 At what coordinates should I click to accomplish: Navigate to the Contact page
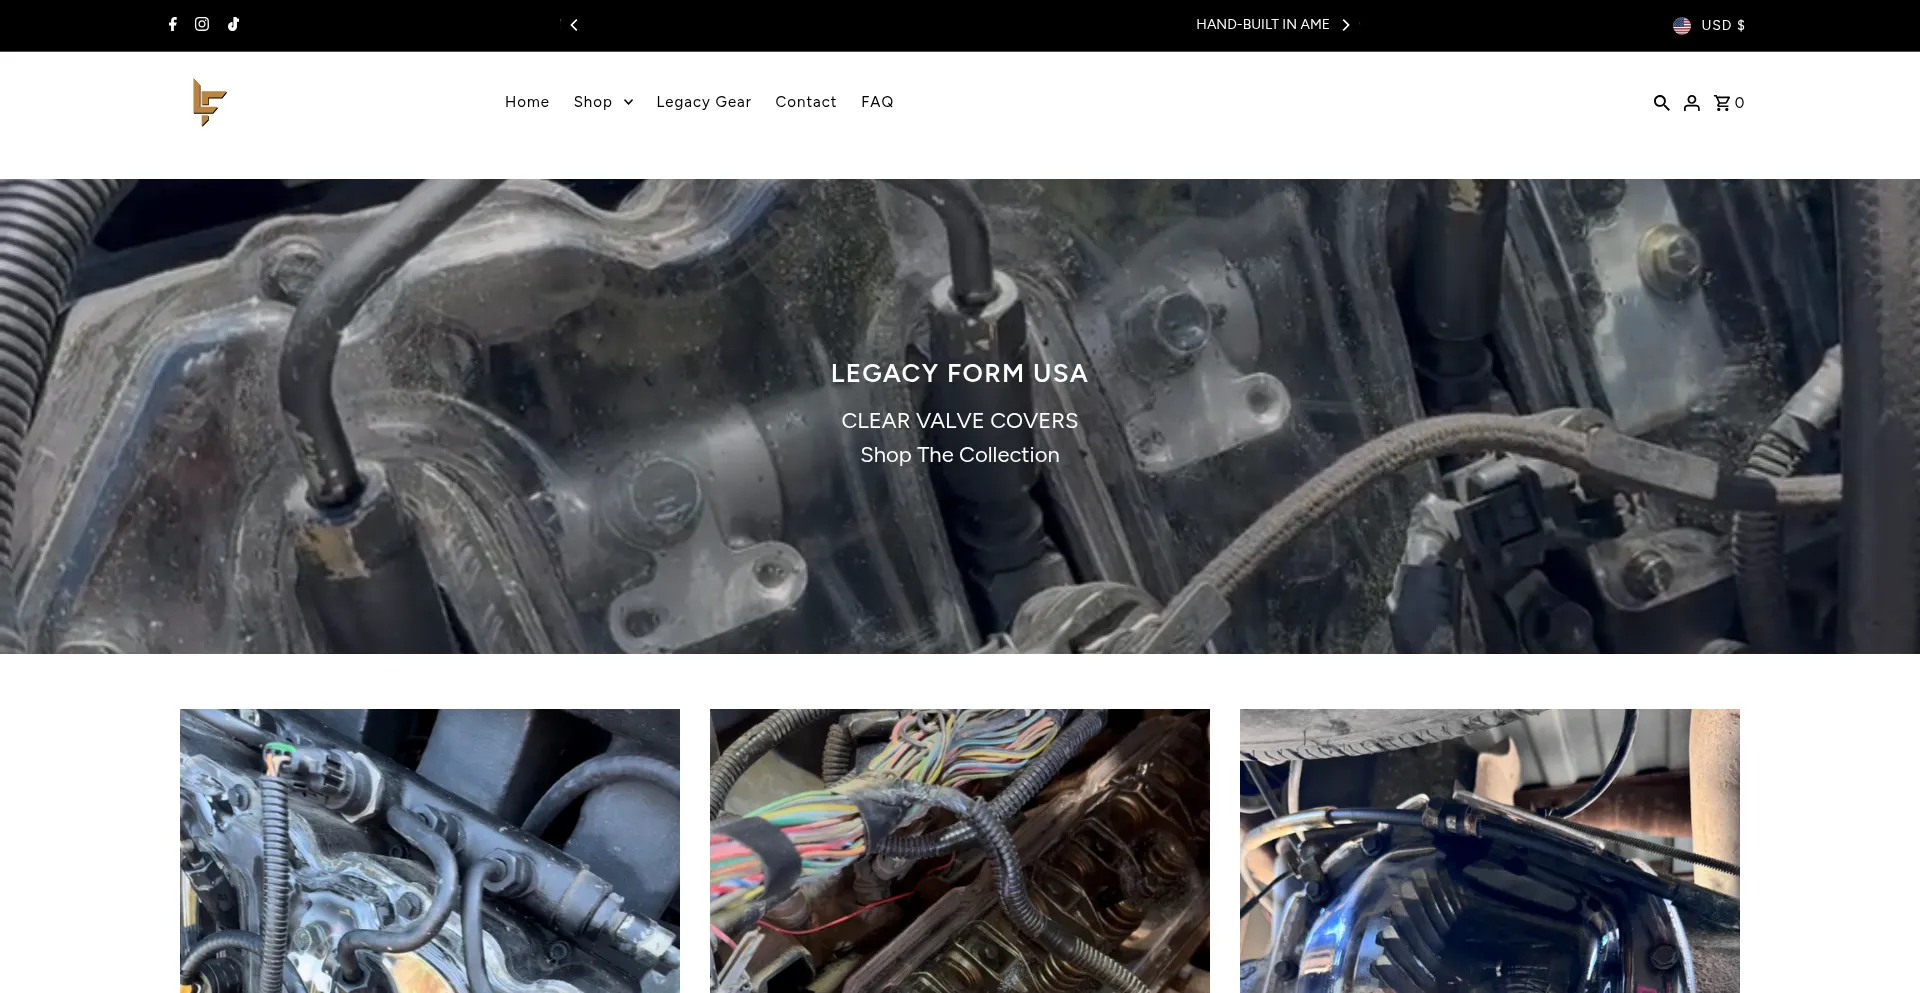click(x=805, y=102)
